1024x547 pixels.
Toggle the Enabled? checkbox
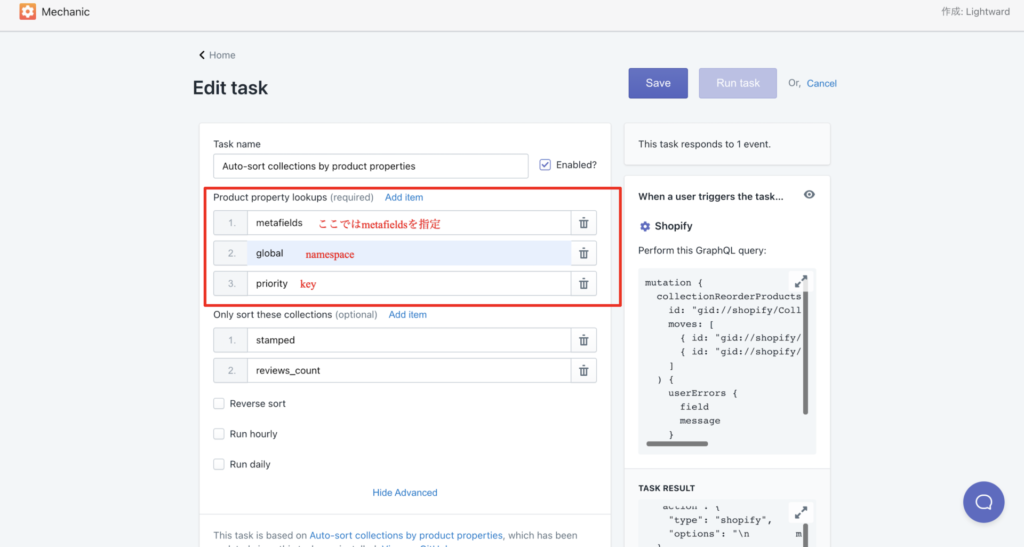tap(545, 164)
